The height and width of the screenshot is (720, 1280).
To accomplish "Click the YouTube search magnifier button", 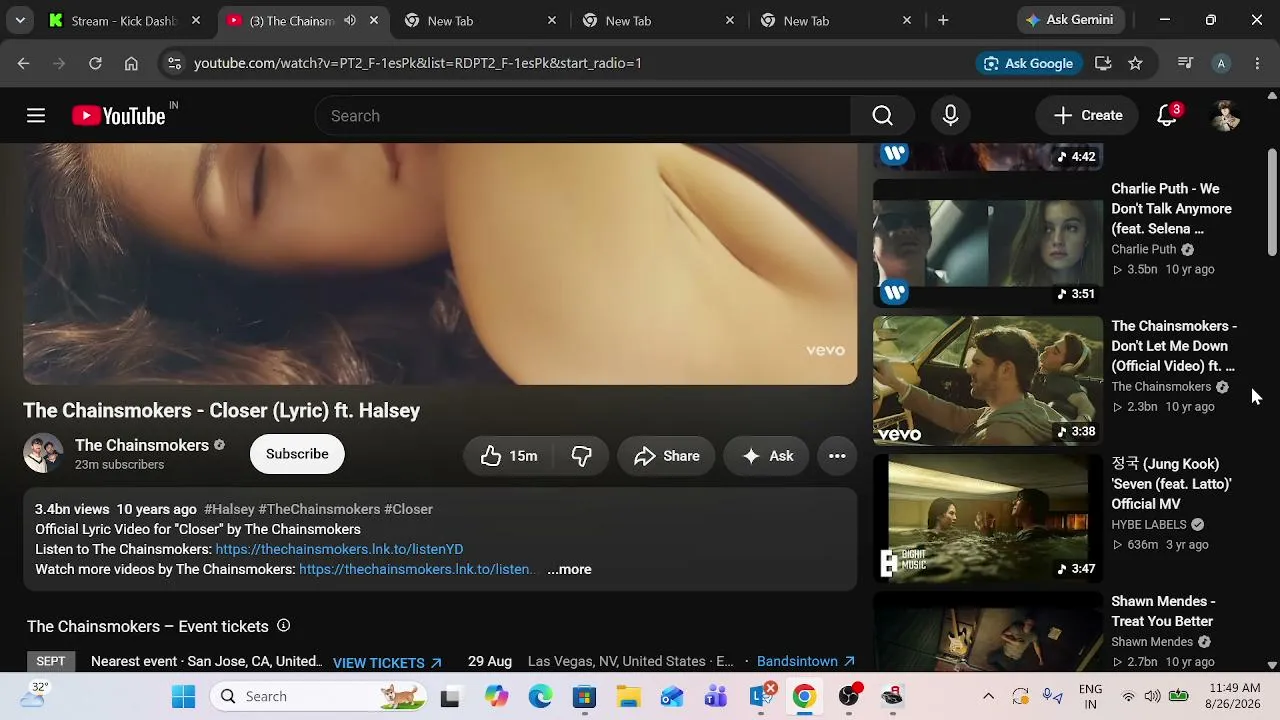I will [882, 116].
